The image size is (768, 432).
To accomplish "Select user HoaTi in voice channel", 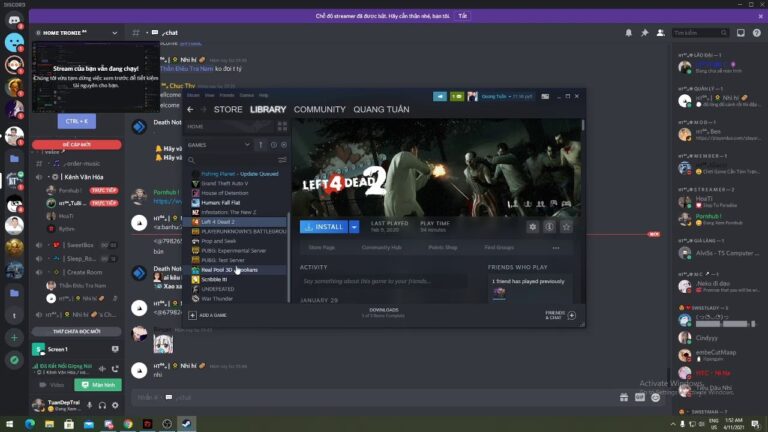I will (x=66, y=216).
